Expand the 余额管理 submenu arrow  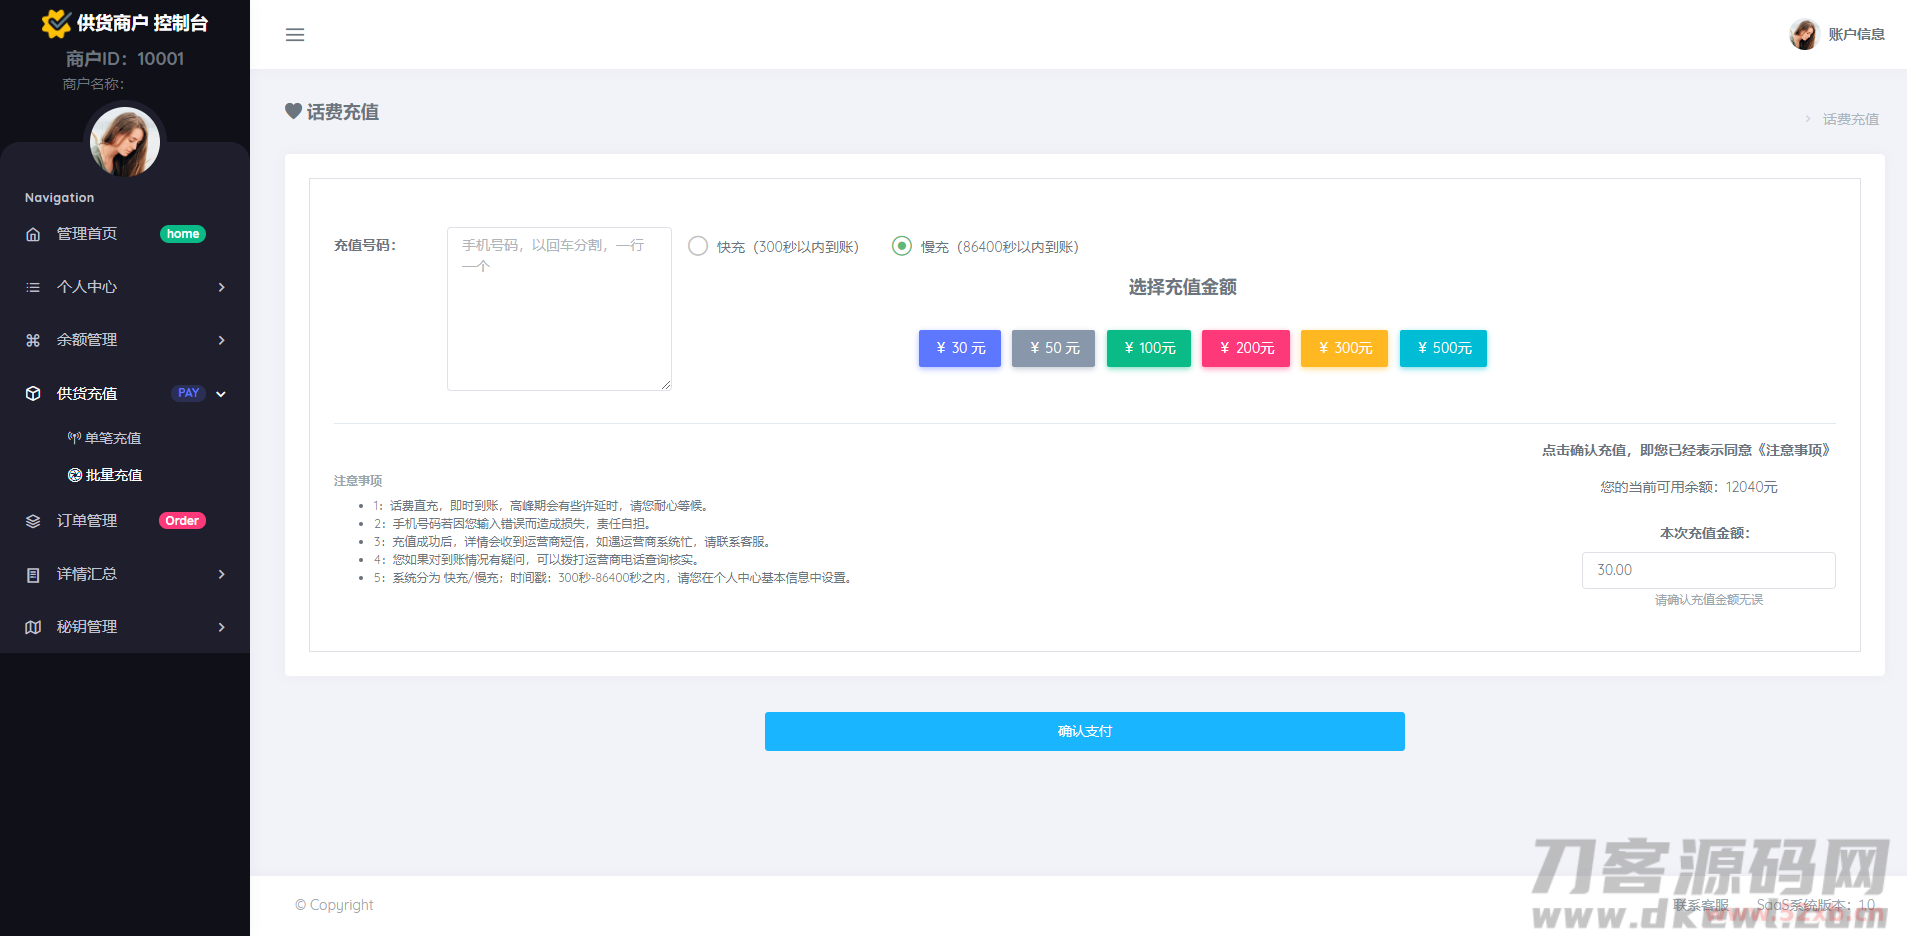coord(221,340)
